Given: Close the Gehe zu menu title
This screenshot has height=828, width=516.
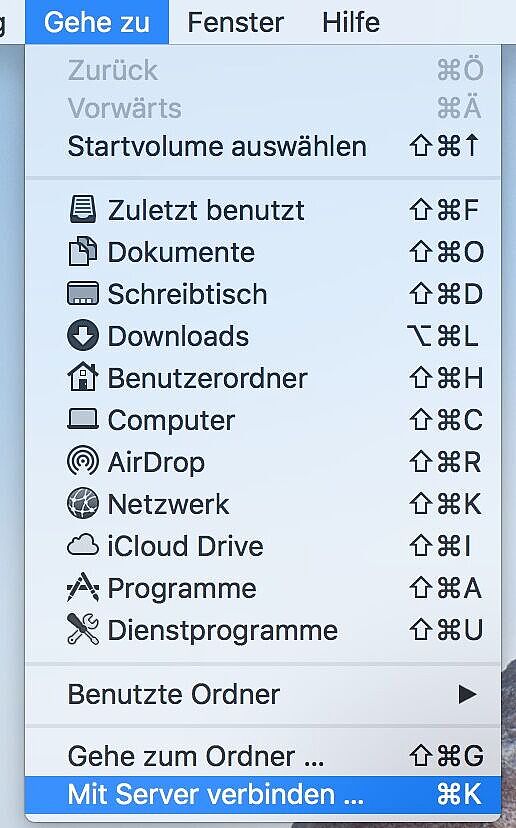Looking at the screenshot, I should 97,22.
